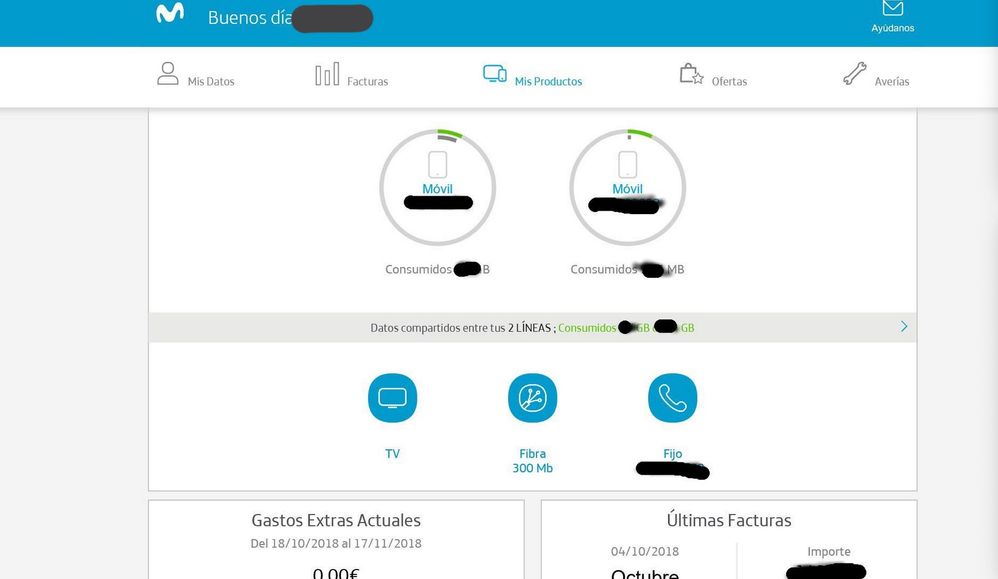This screenshot has width=998, height=579.
Task: Click the Facturas bar chart icon
Action: click(x=327, y=75)
